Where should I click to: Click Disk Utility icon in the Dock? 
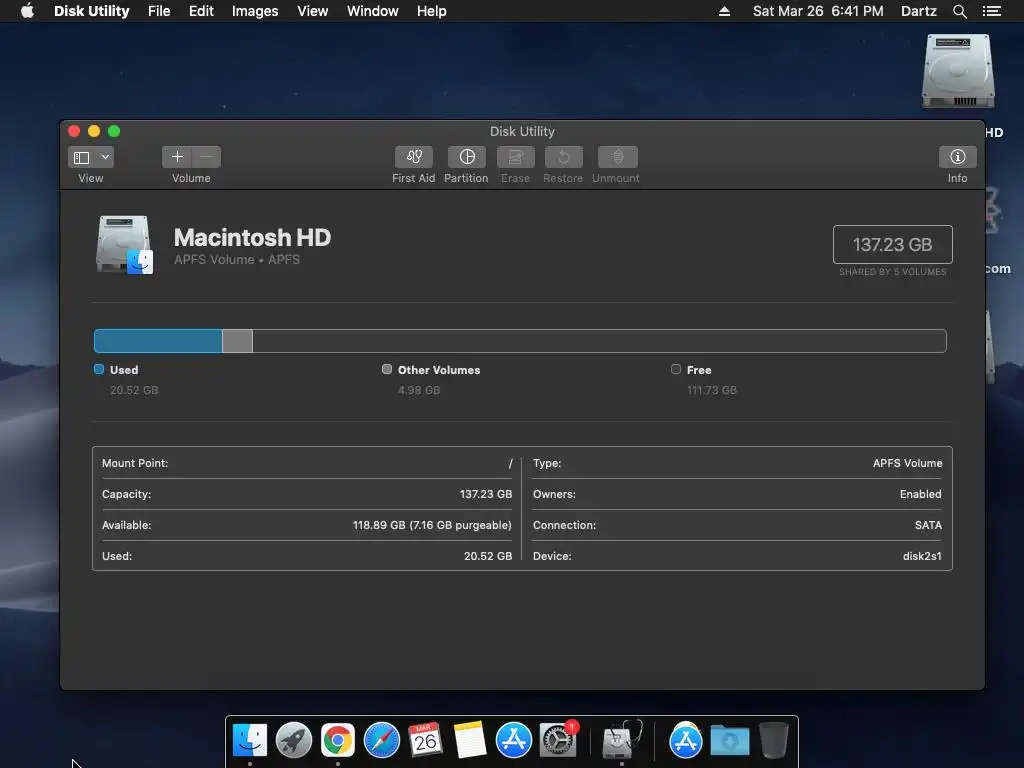621,740
